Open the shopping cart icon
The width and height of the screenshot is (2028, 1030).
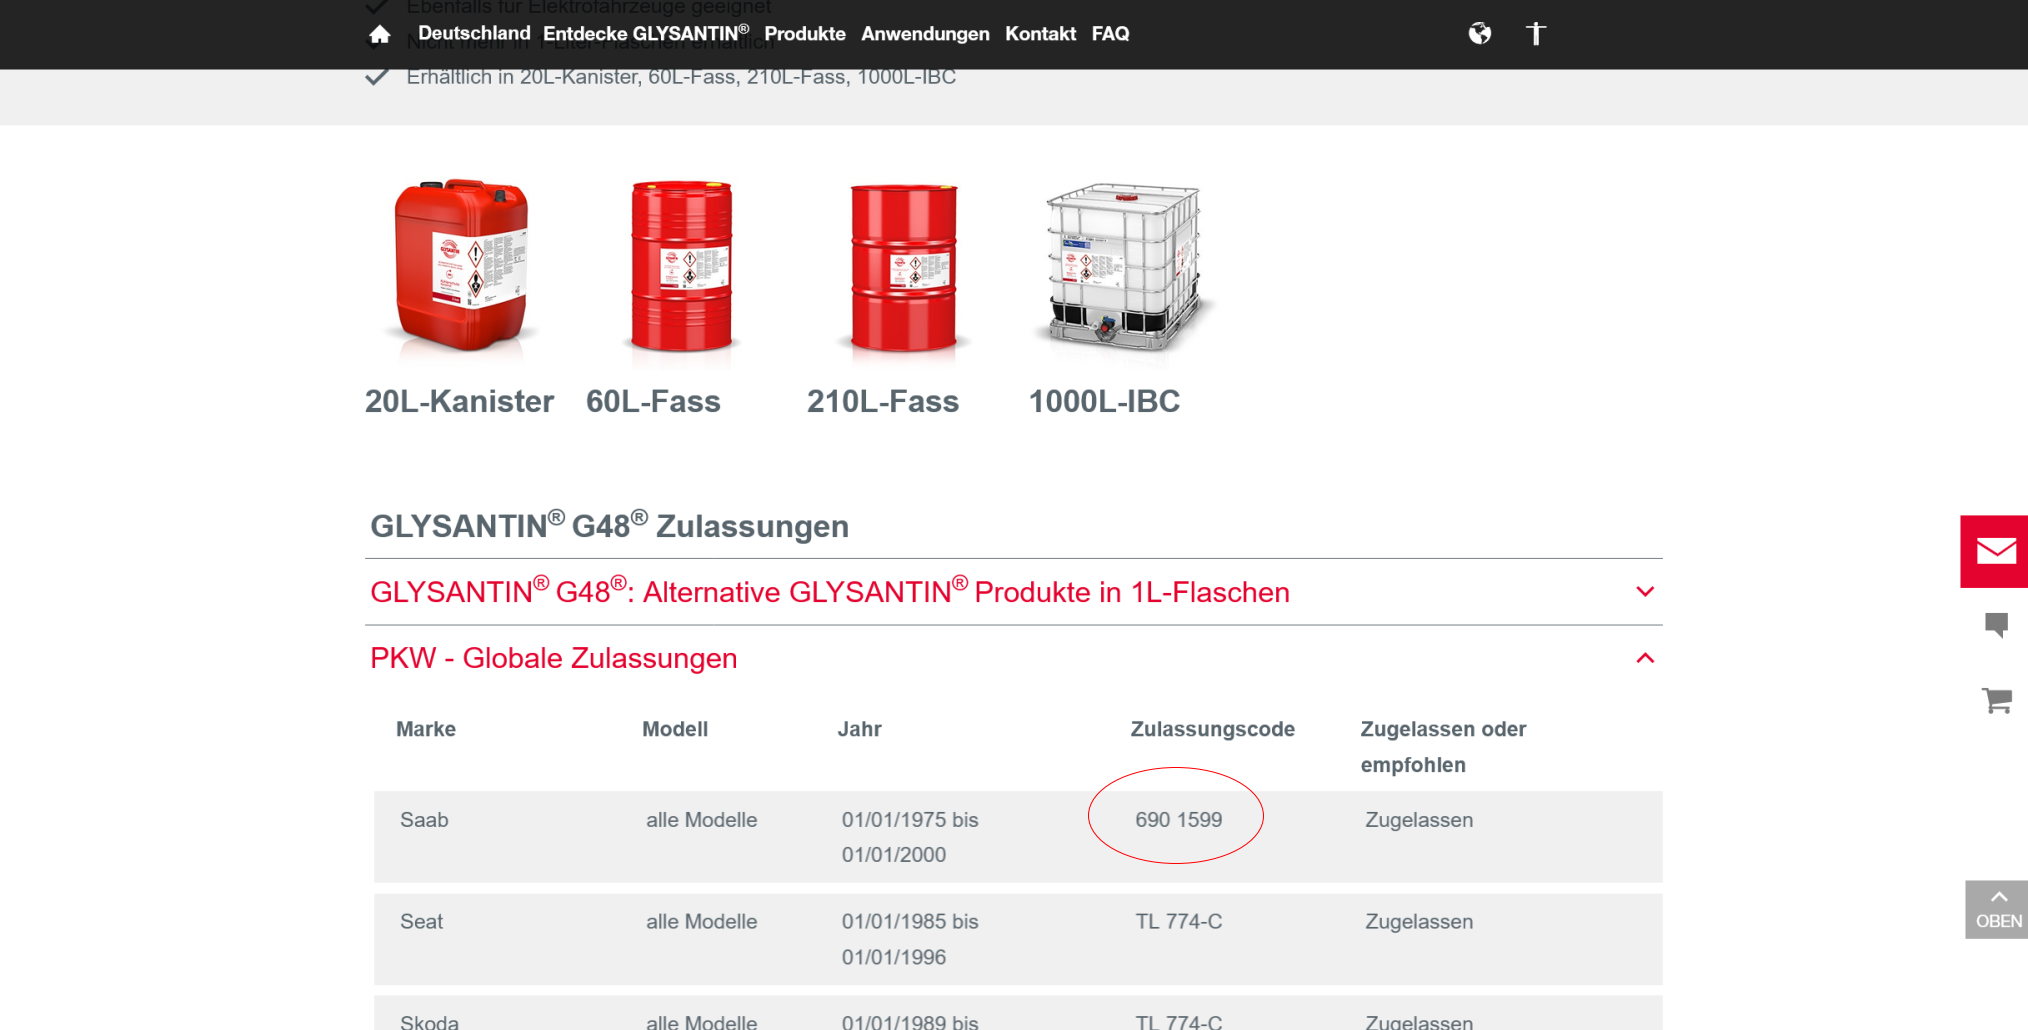click(1996, 700)
